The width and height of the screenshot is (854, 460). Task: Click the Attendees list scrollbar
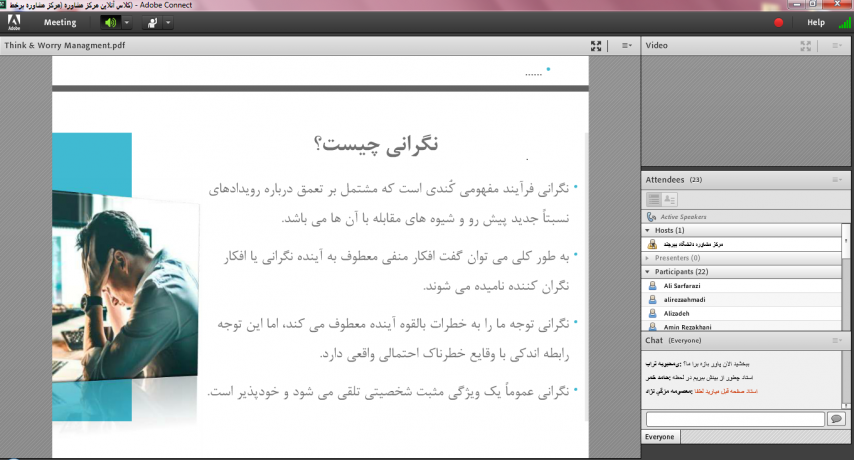tap(846, 277)
